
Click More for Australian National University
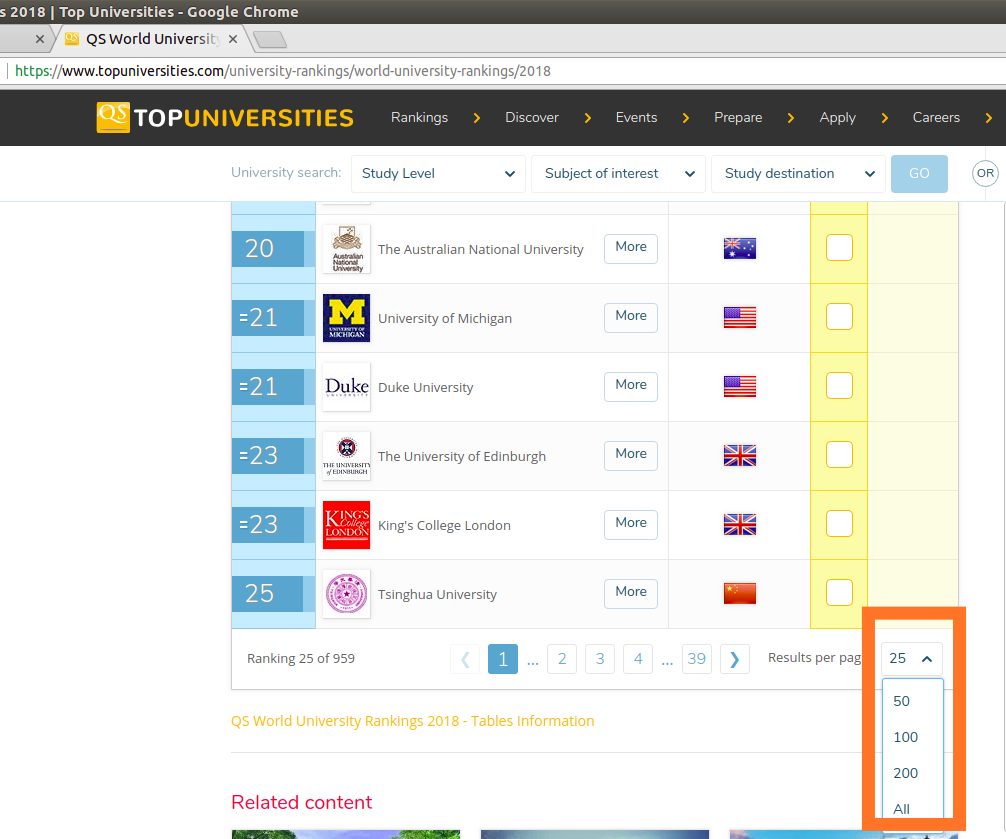(x=631, y=248)
